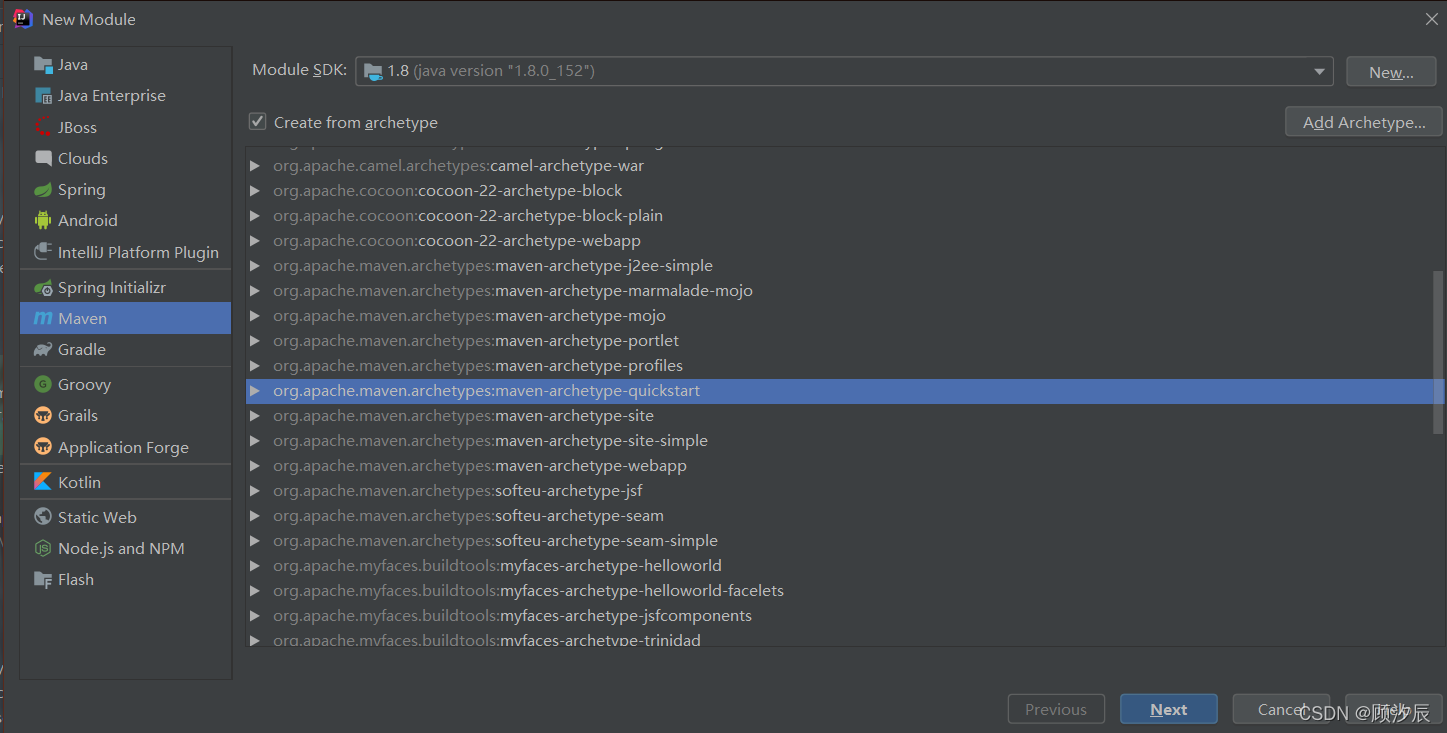Expand maven-archetype-j2ee-simple node
The image size is (1447, 733).
255,266
